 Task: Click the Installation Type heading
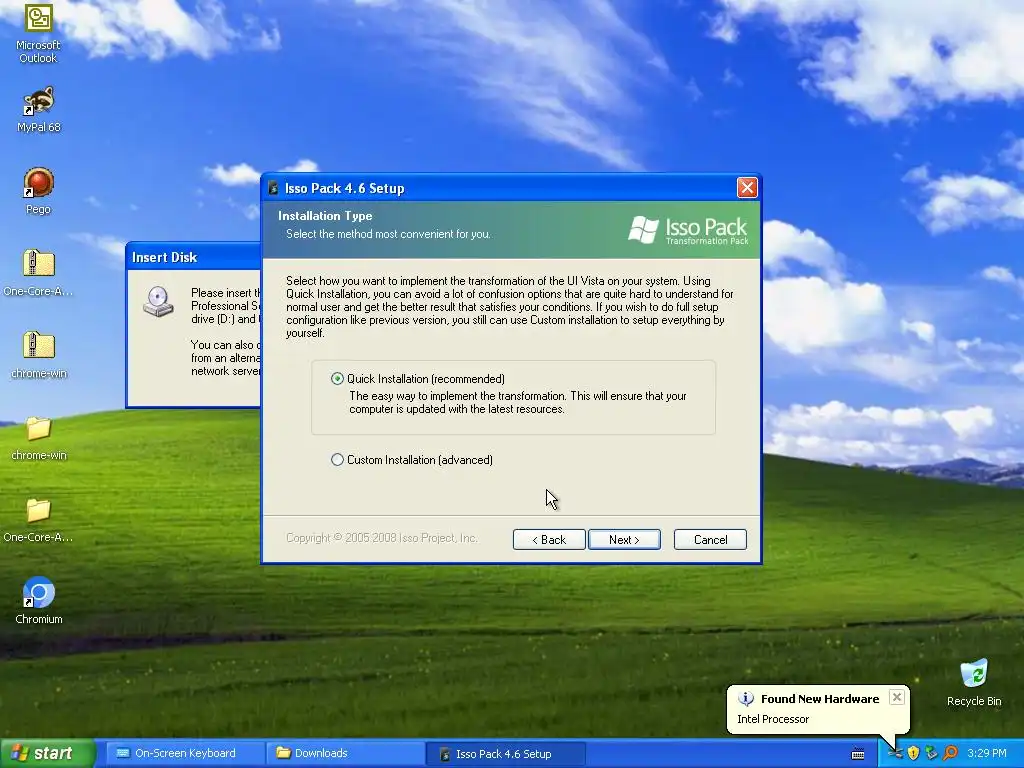pos(325,216)
